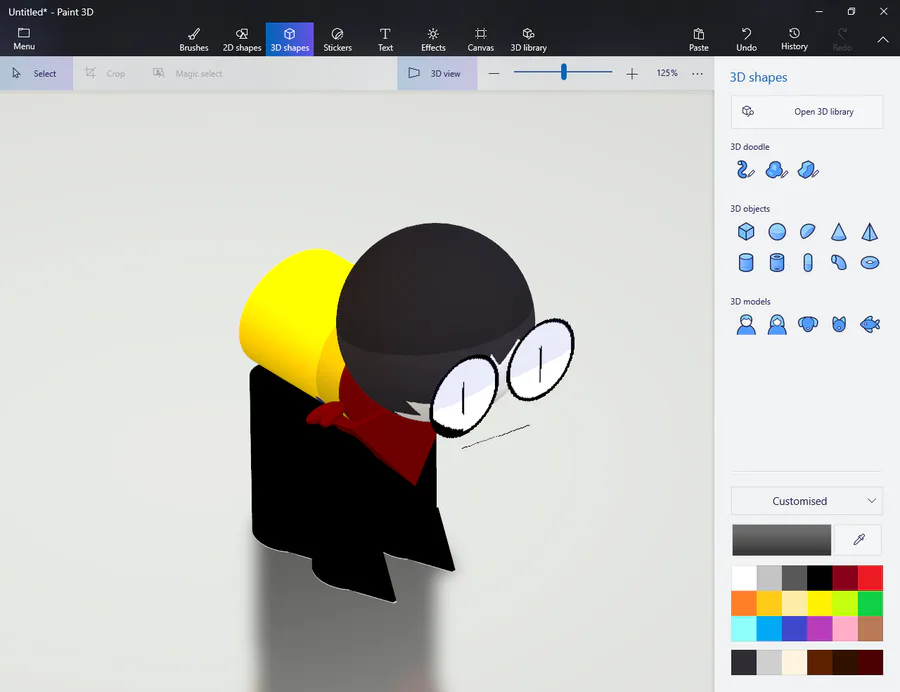This screenshot has height=692, width=900.
Task: Add the man 3D model
Action: [746, 324]
